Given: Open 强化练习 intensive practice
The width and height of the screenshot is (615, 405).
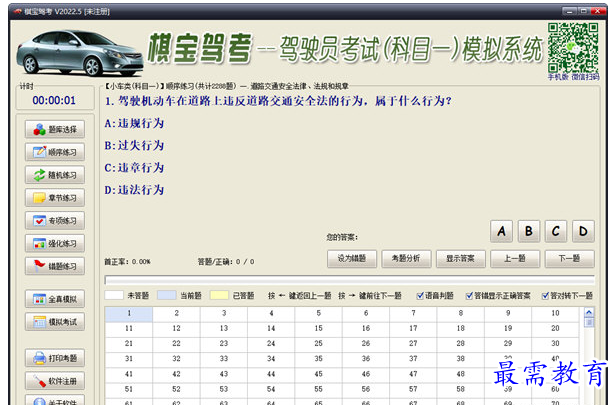Looking at the screenshot, I should pyautogui.click(x=55, y=243).
